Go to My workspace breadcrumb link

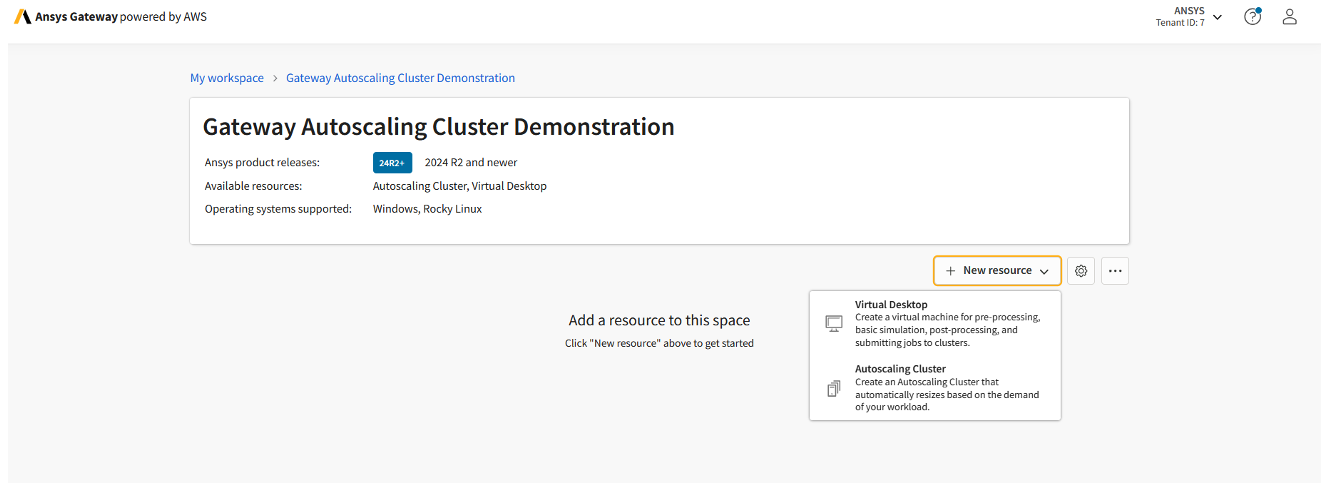(227, 78)
